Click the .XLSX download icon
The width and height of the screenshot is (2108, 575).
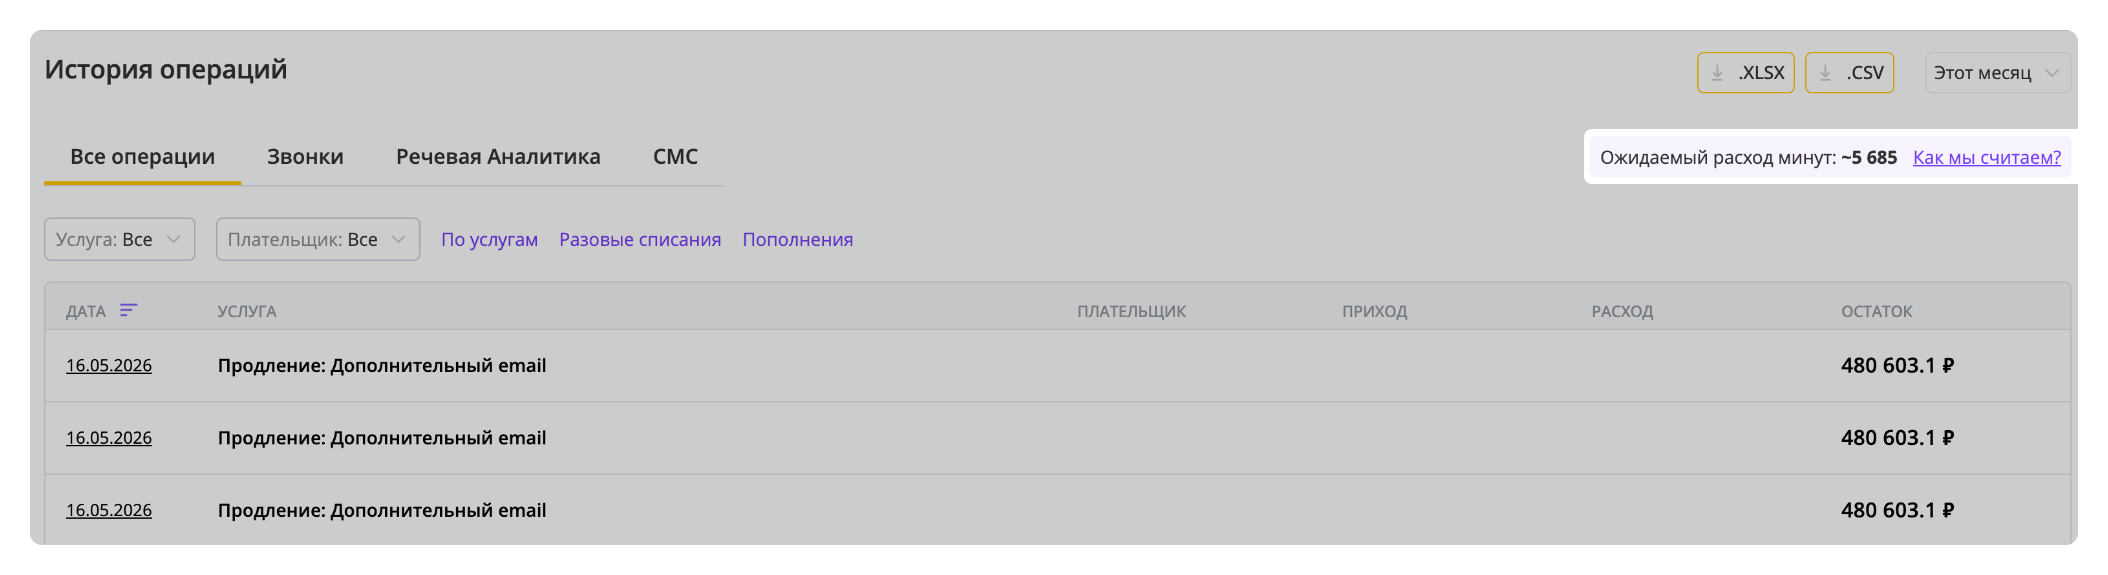coord(1717,73)
